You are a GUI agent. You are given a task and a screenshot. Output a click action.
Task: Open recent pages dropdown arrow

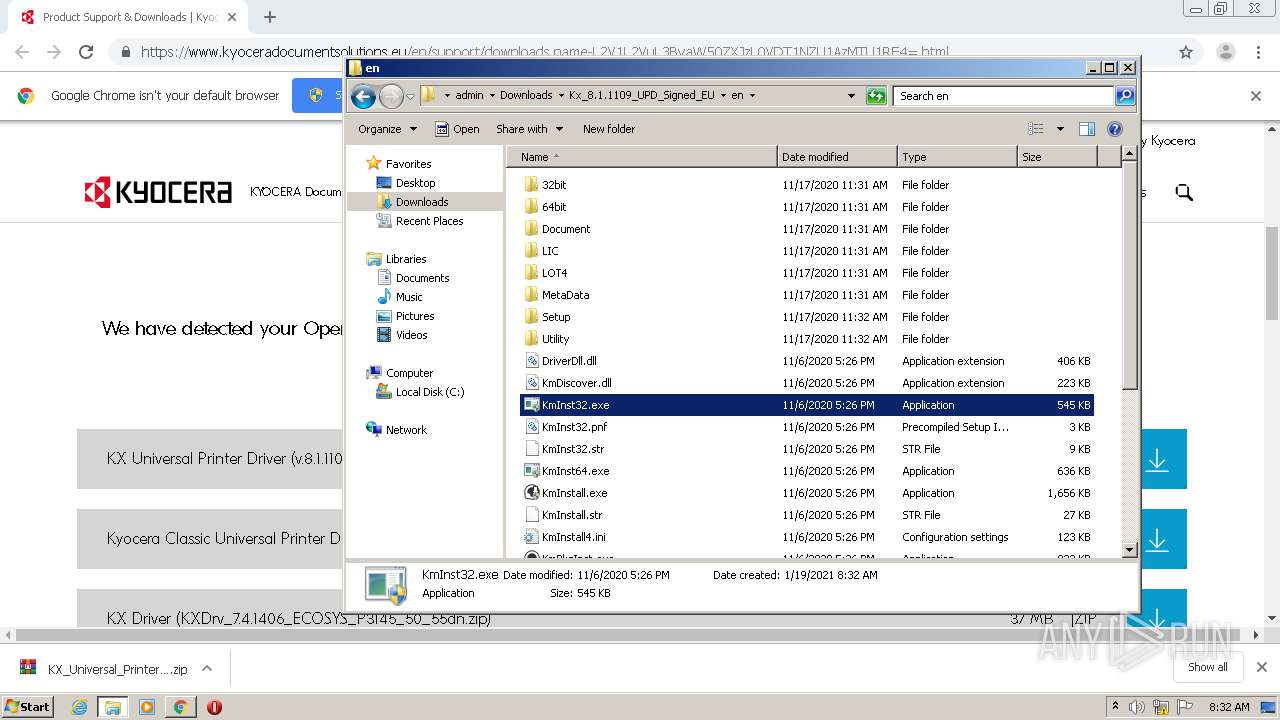(410, 97)
